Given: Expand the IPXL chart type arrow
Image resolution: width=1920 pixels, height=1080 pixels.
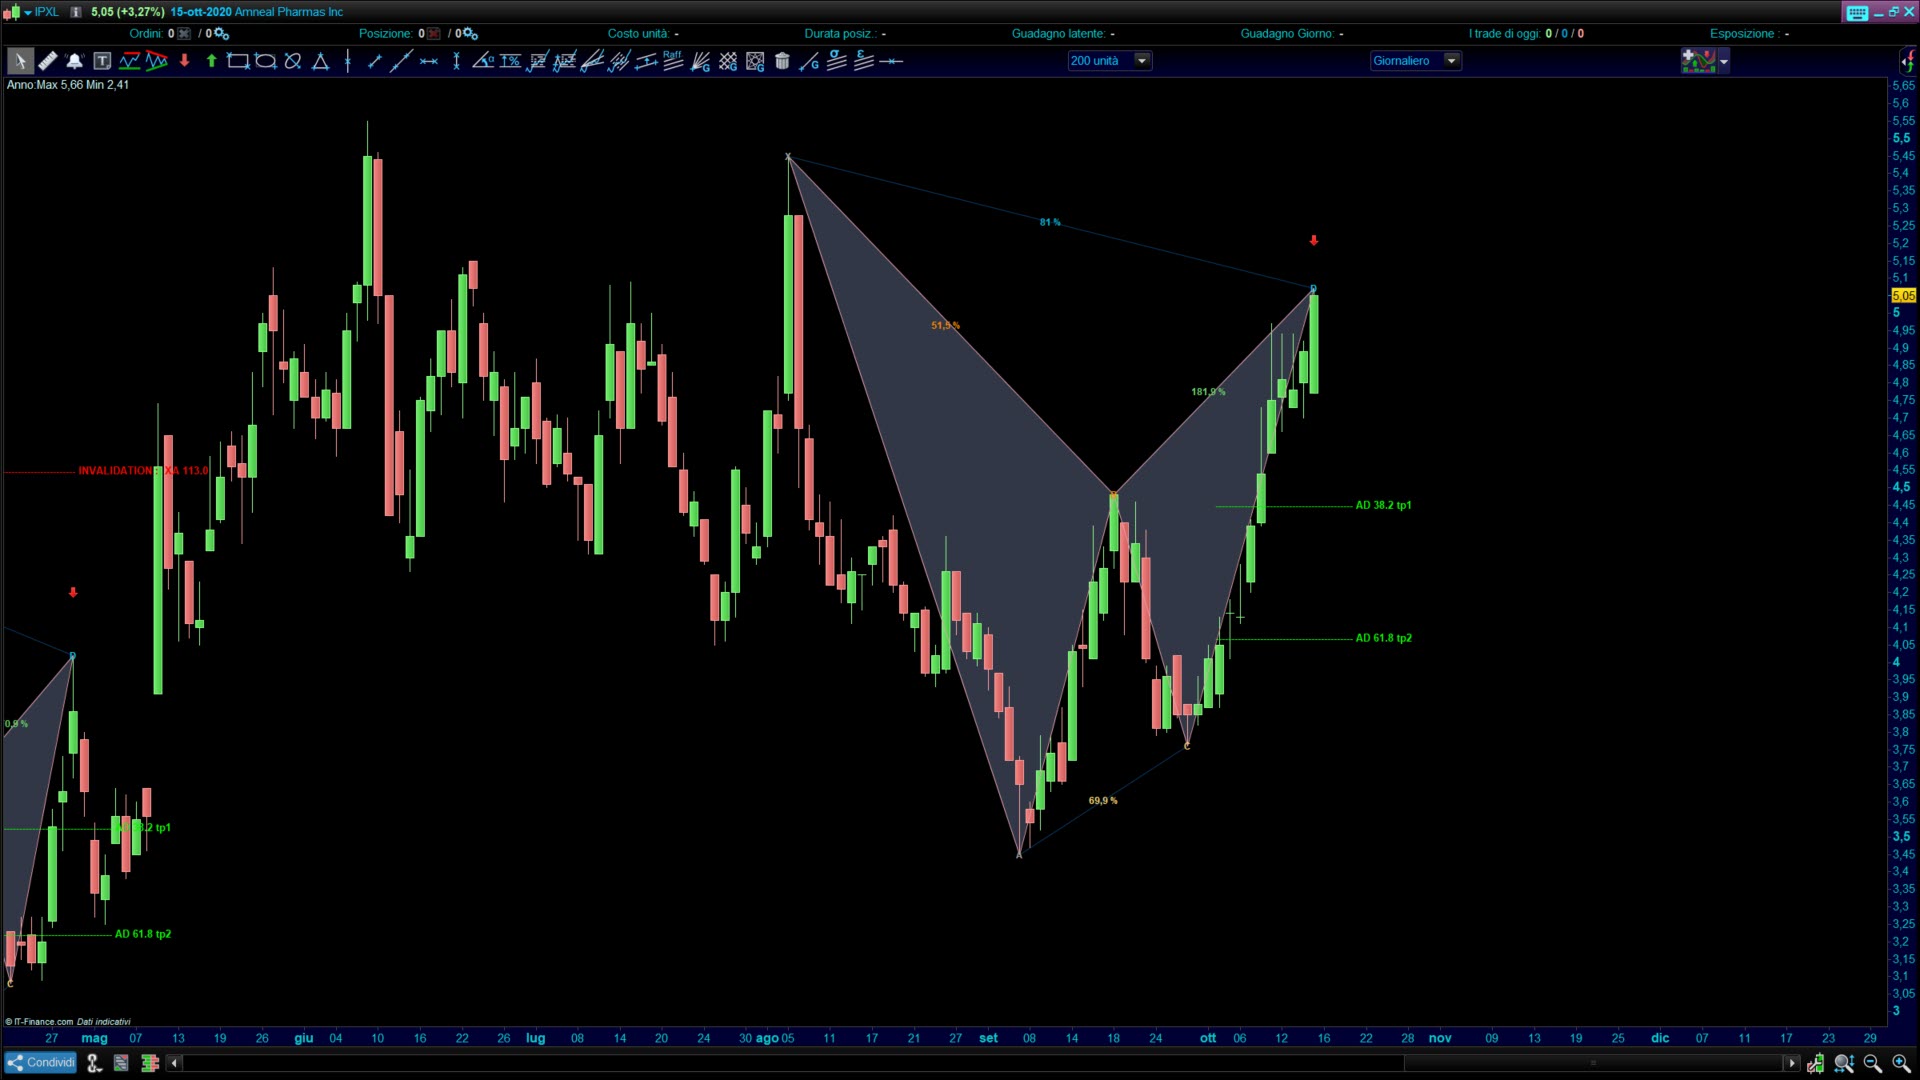Looking at the screenshot, I should pos(28,12).
